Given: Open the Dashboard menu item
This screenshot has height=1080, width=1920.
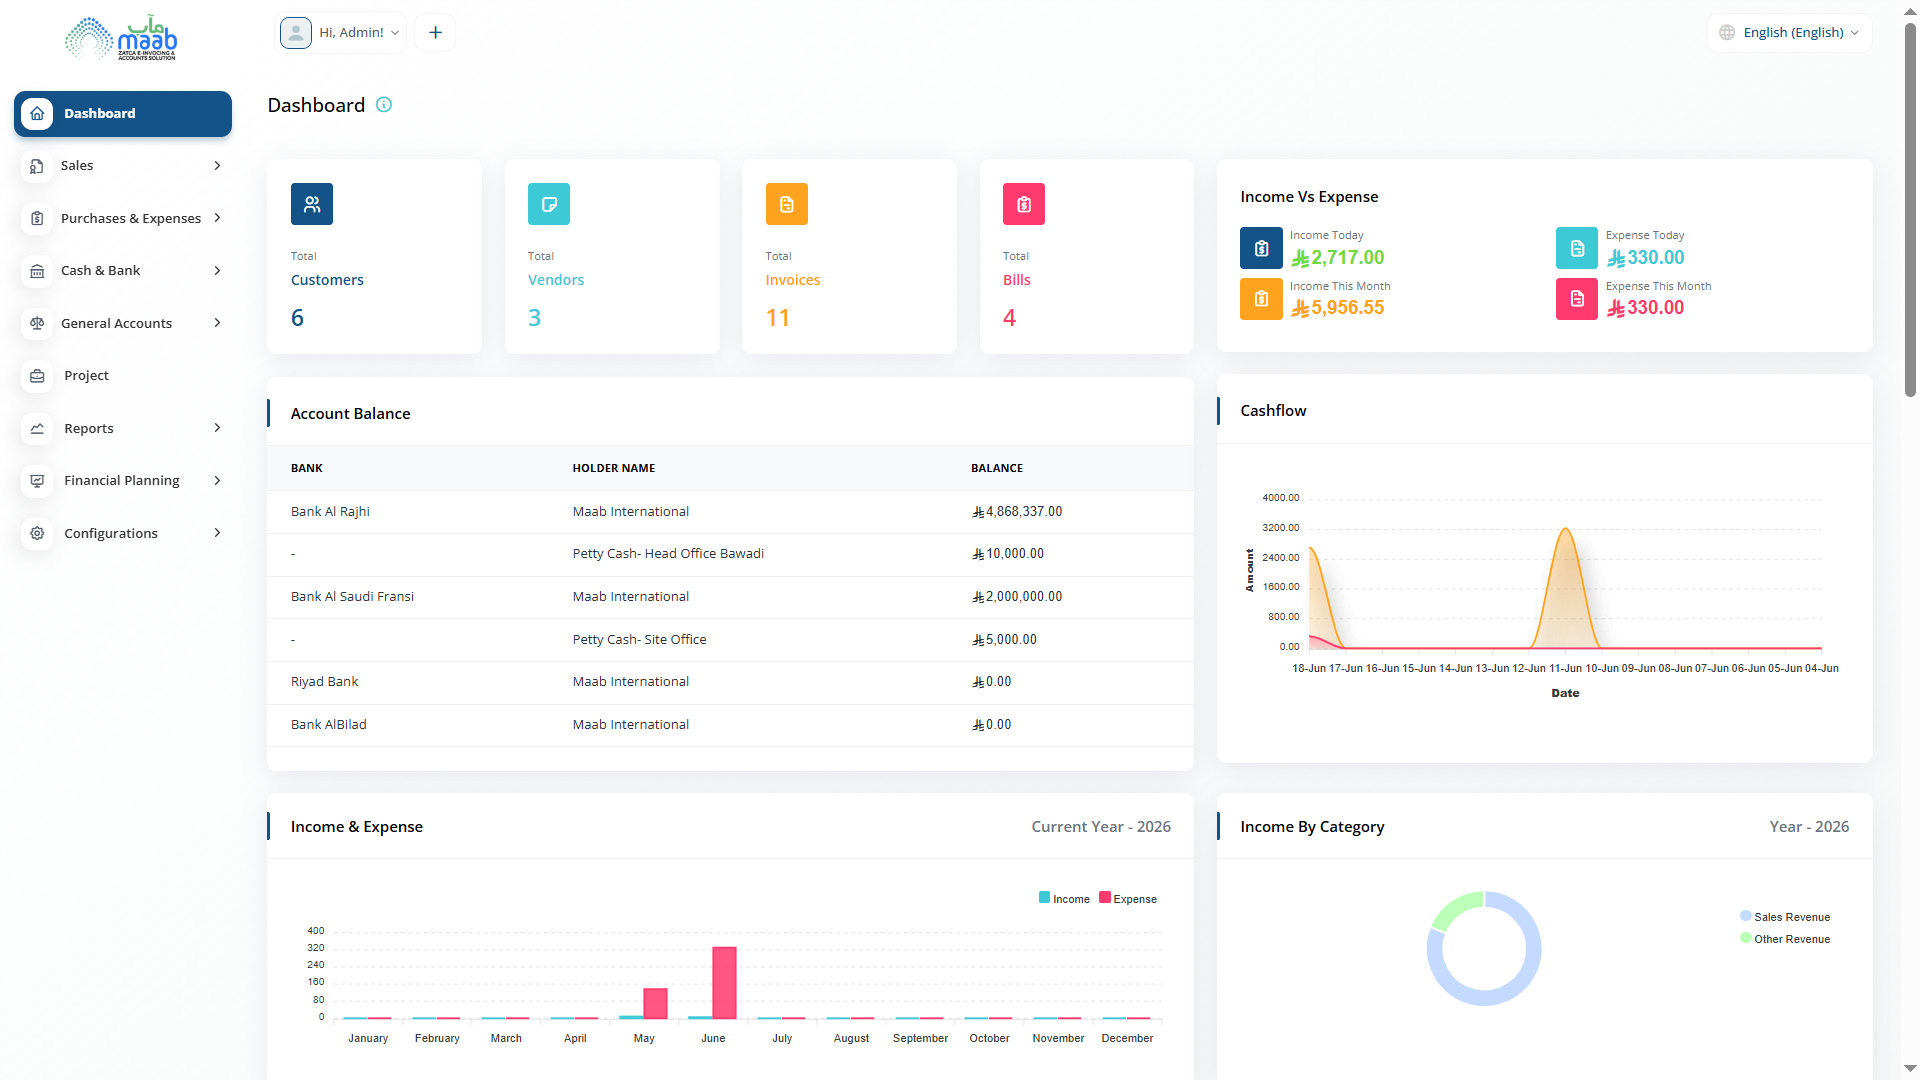Looking at the screenshot, I should click(123, 114).
